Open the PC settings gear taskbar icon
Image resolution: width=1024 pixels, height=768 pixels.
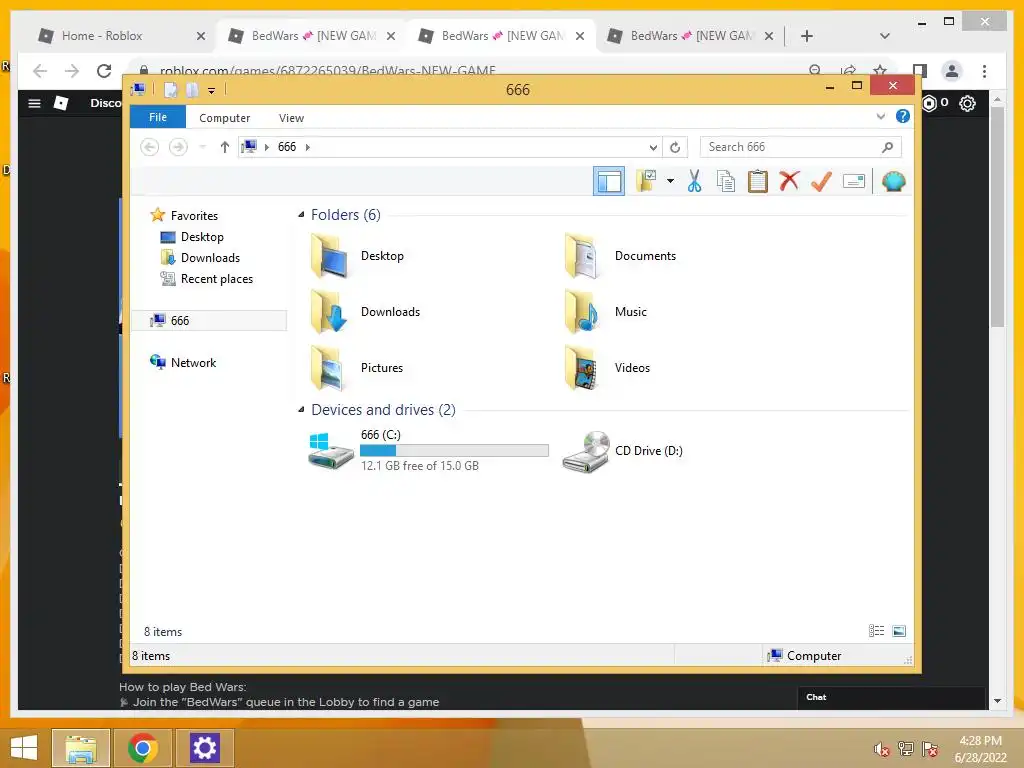tap(204, 748)
